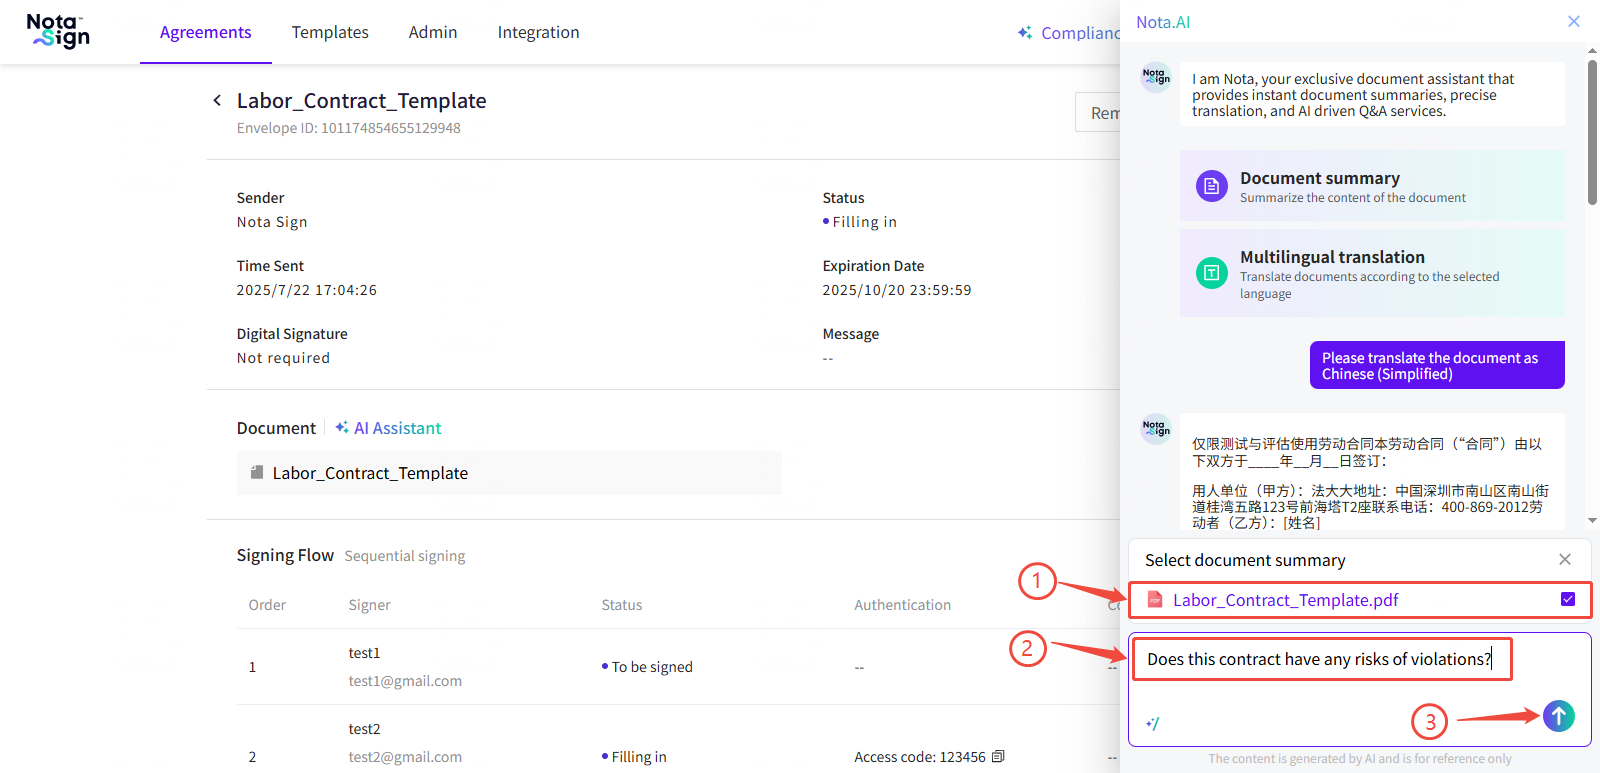Switch to the Templates tab
This screenshot has height=773, width=1600.
330,32
